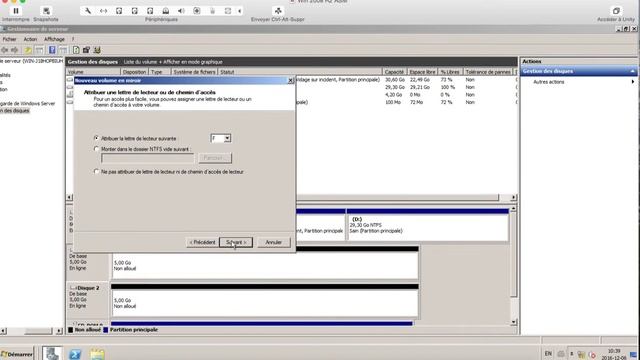Sort by the % Libres column header

pos(450,72)
